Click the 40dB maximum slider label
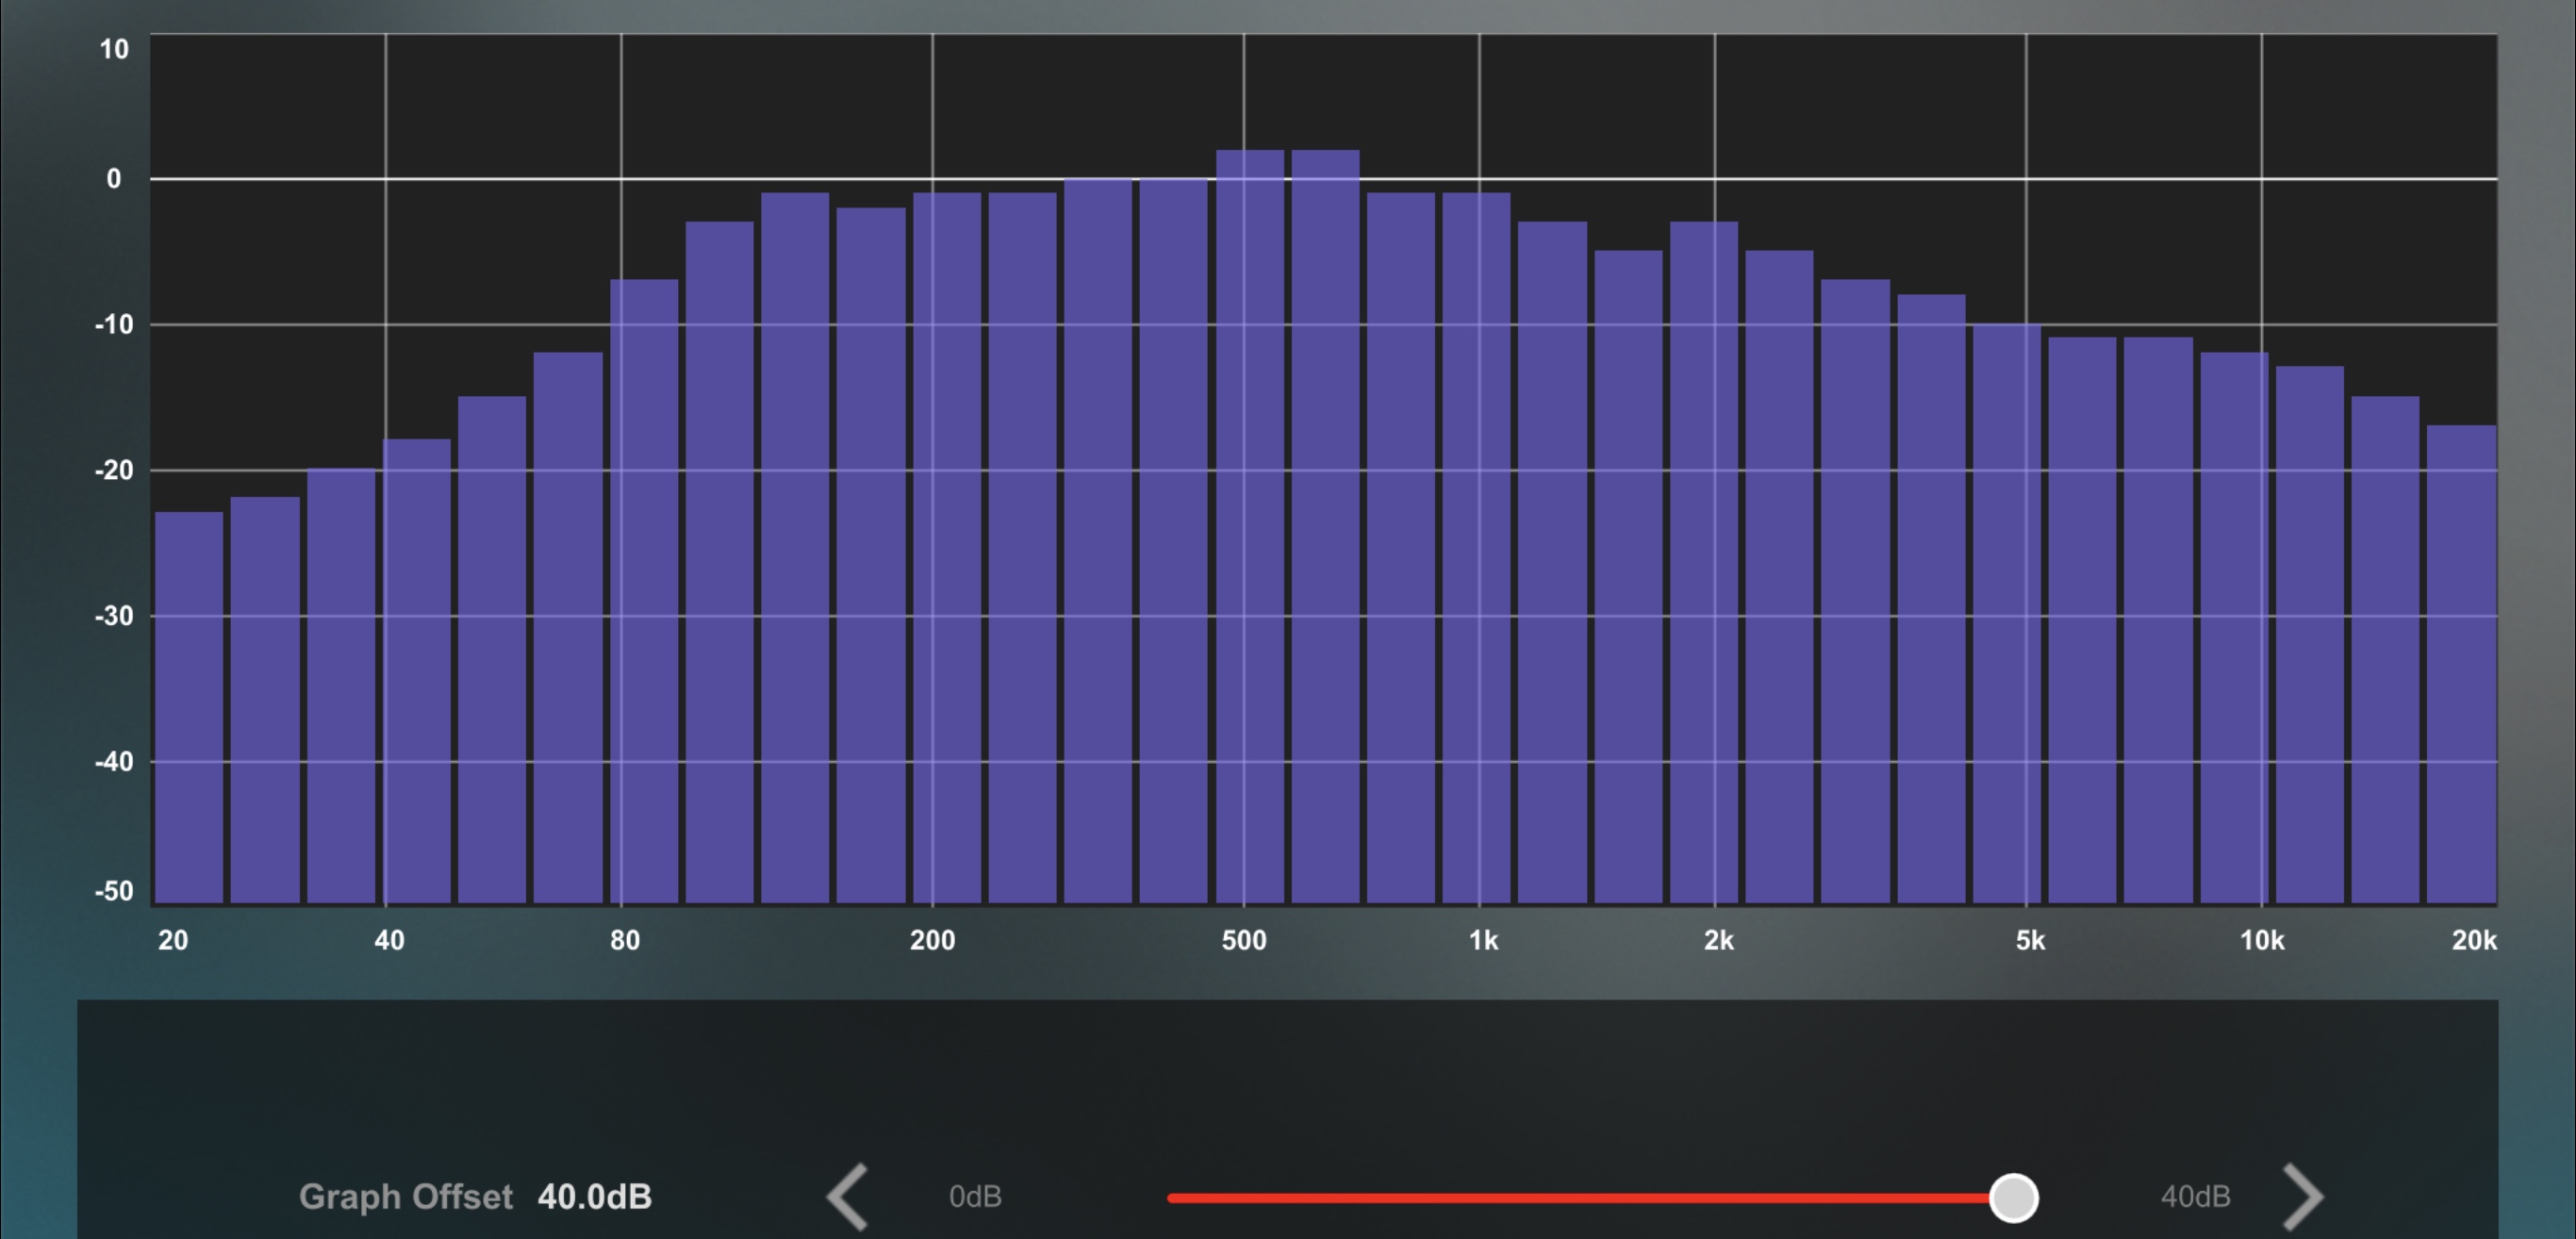This screenshot has height=1239, width=2576. point(2195,1196)
